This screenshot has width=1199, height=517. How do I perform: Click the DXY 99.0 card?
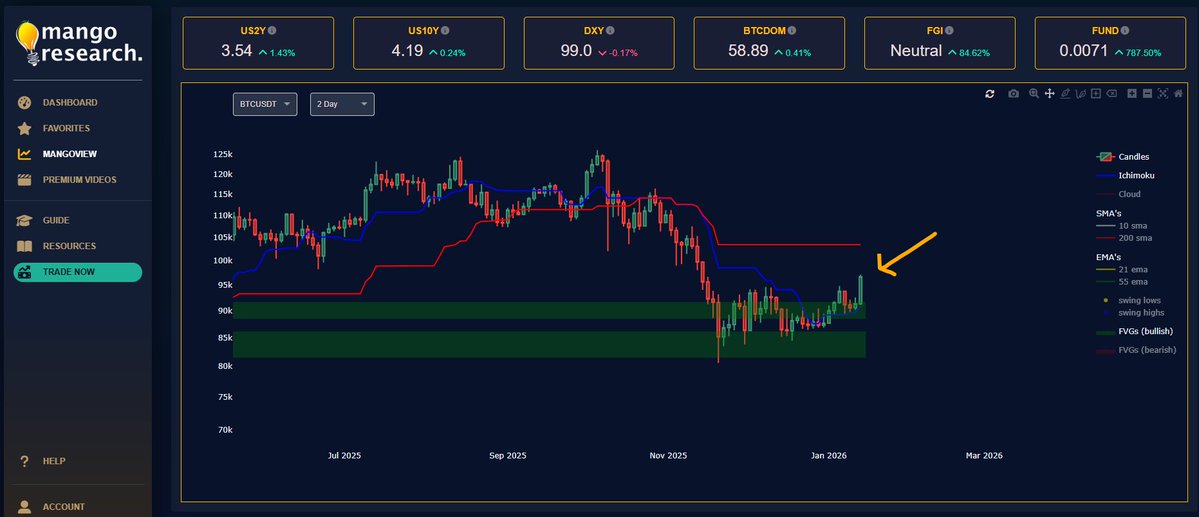[x=599, y=43]
